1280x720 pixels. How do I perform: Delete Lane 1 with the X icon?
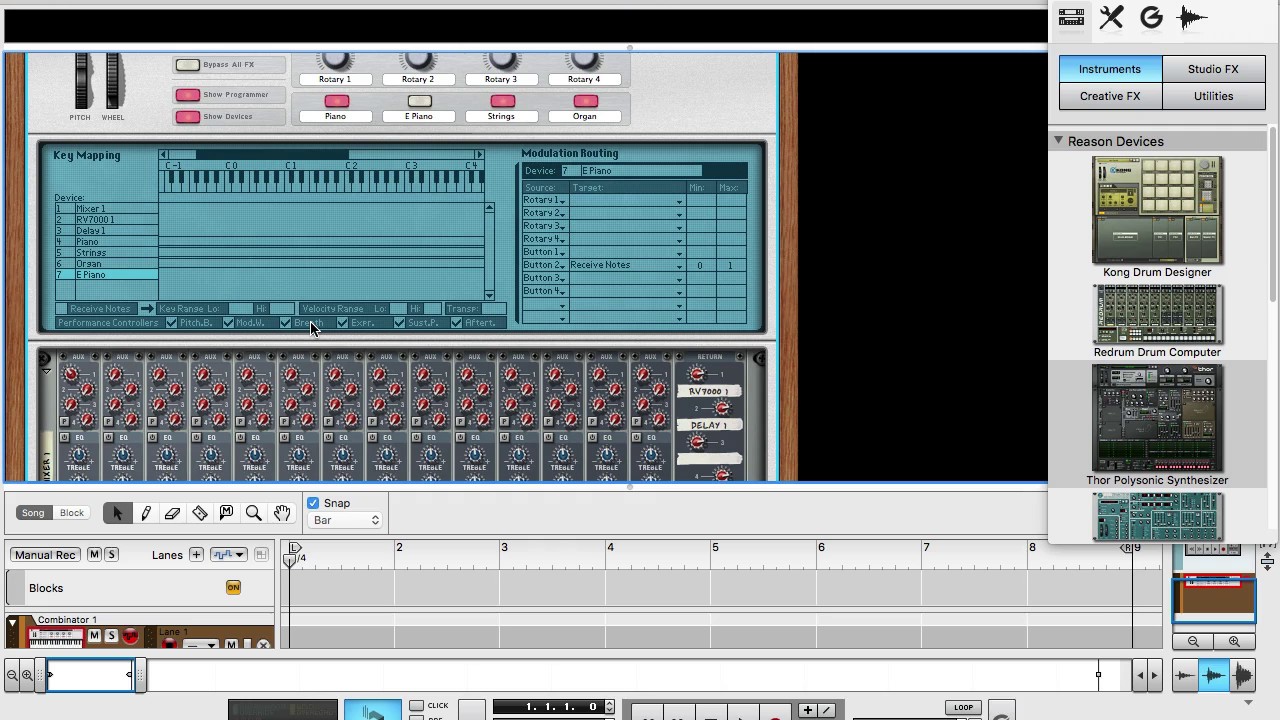263,645
